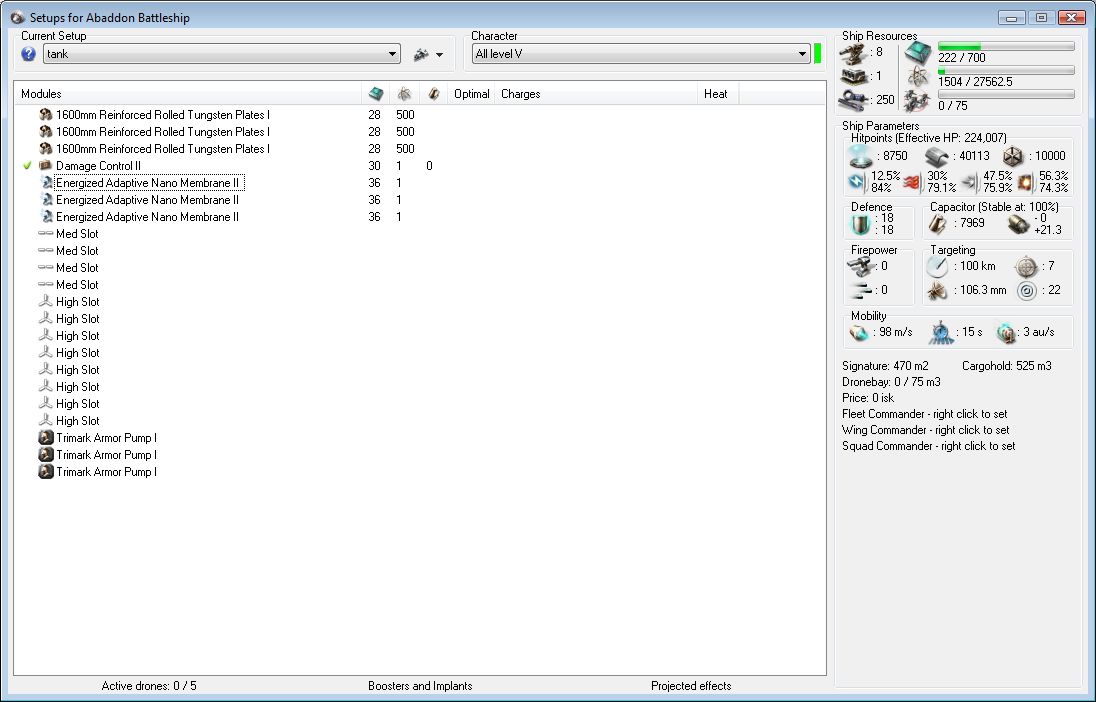Viewport: 1096px width, 702px height.
Task: Click the powergrid resource icon
Action: pyautogui.click(x=918, y=76)
